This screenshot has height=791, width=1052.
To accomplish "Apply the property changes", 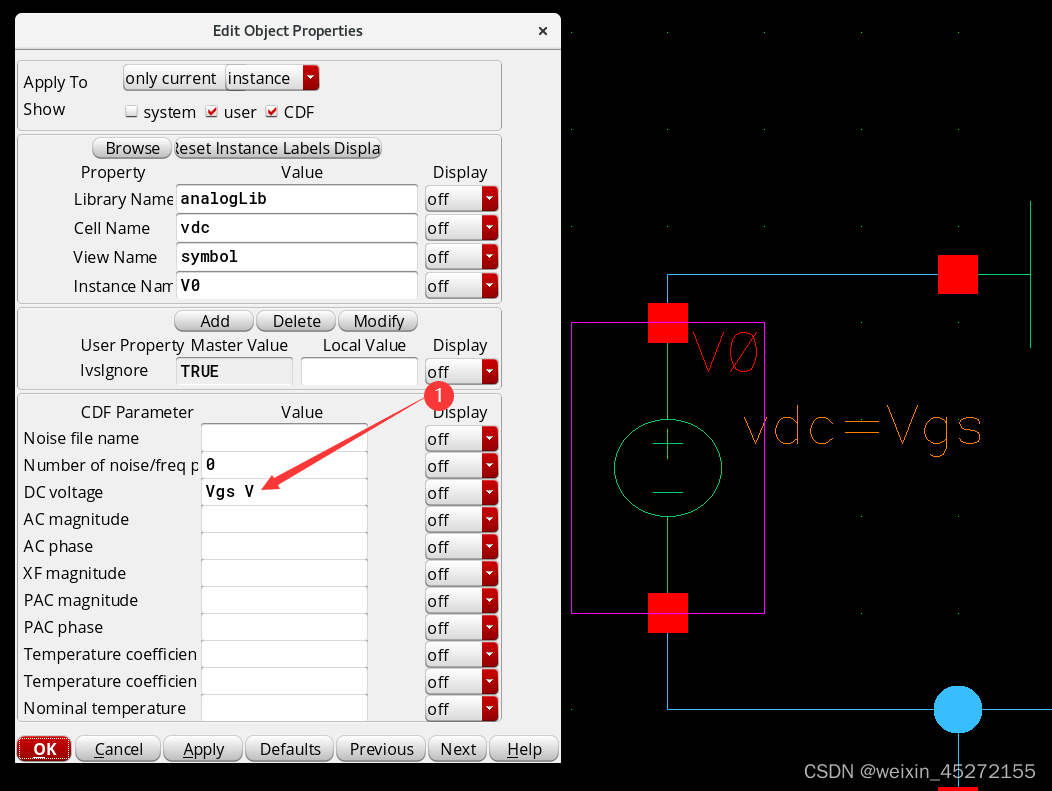I will tap(202, 748).
